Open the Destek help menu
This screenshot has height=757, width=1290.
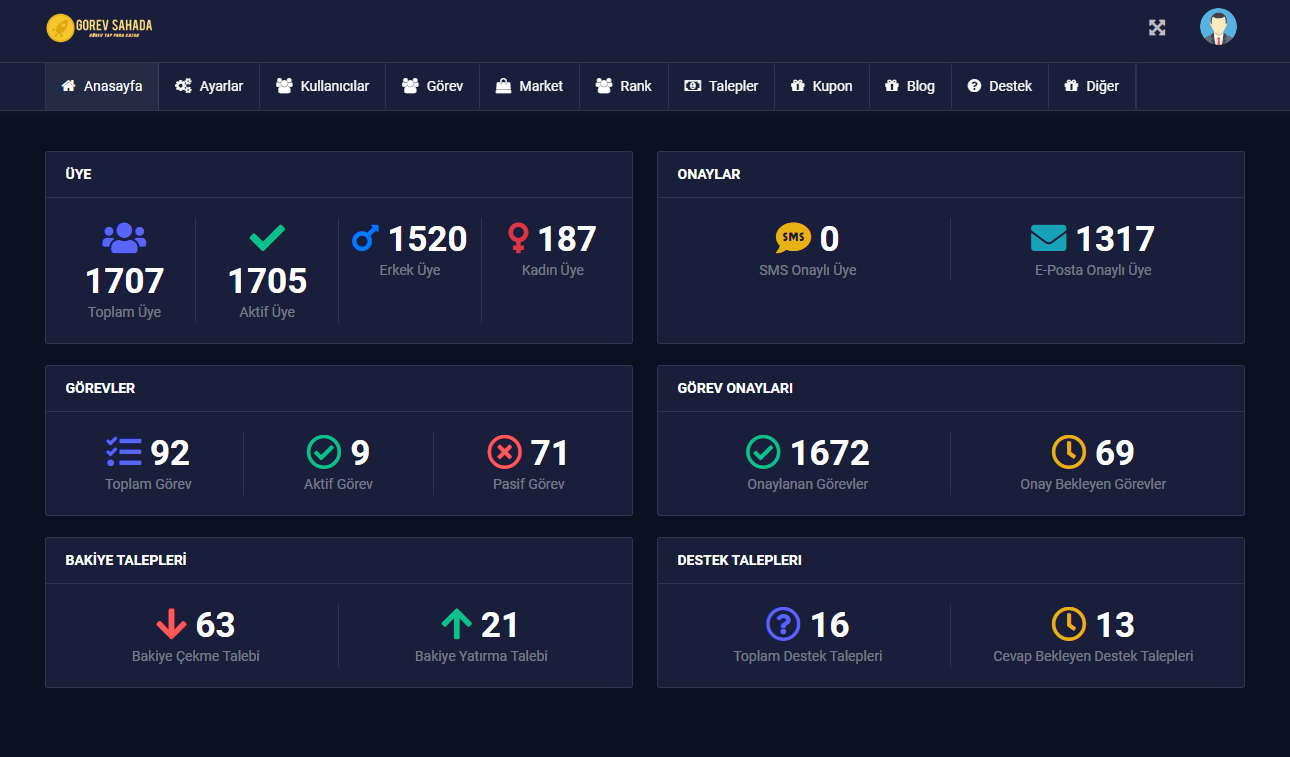(x=999, y=86)
